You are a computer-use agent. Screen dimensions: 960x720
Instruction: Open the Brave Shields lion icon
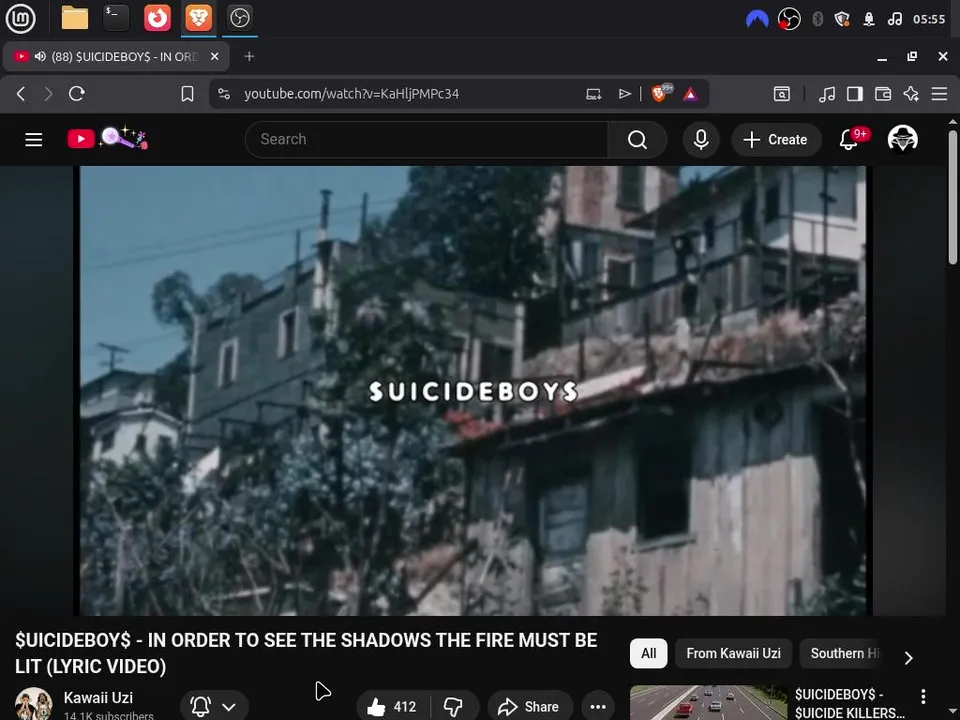[660, 93]
